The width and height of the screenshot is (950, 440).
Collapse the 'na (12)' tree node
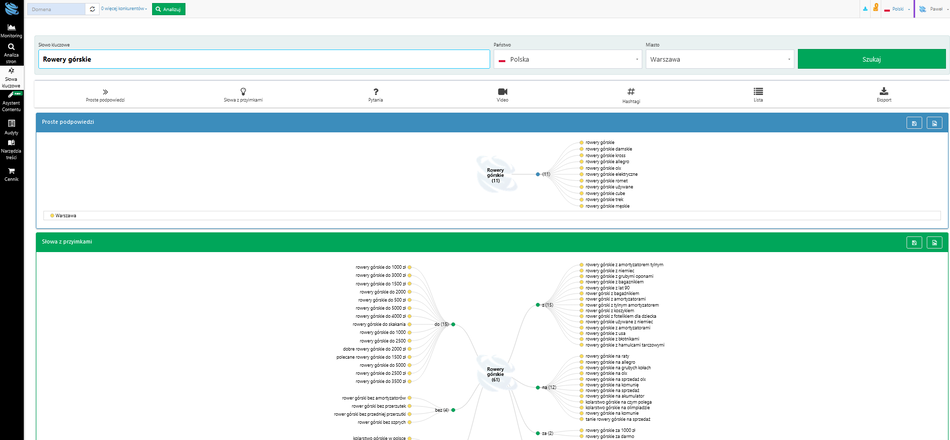click(537, 387)
